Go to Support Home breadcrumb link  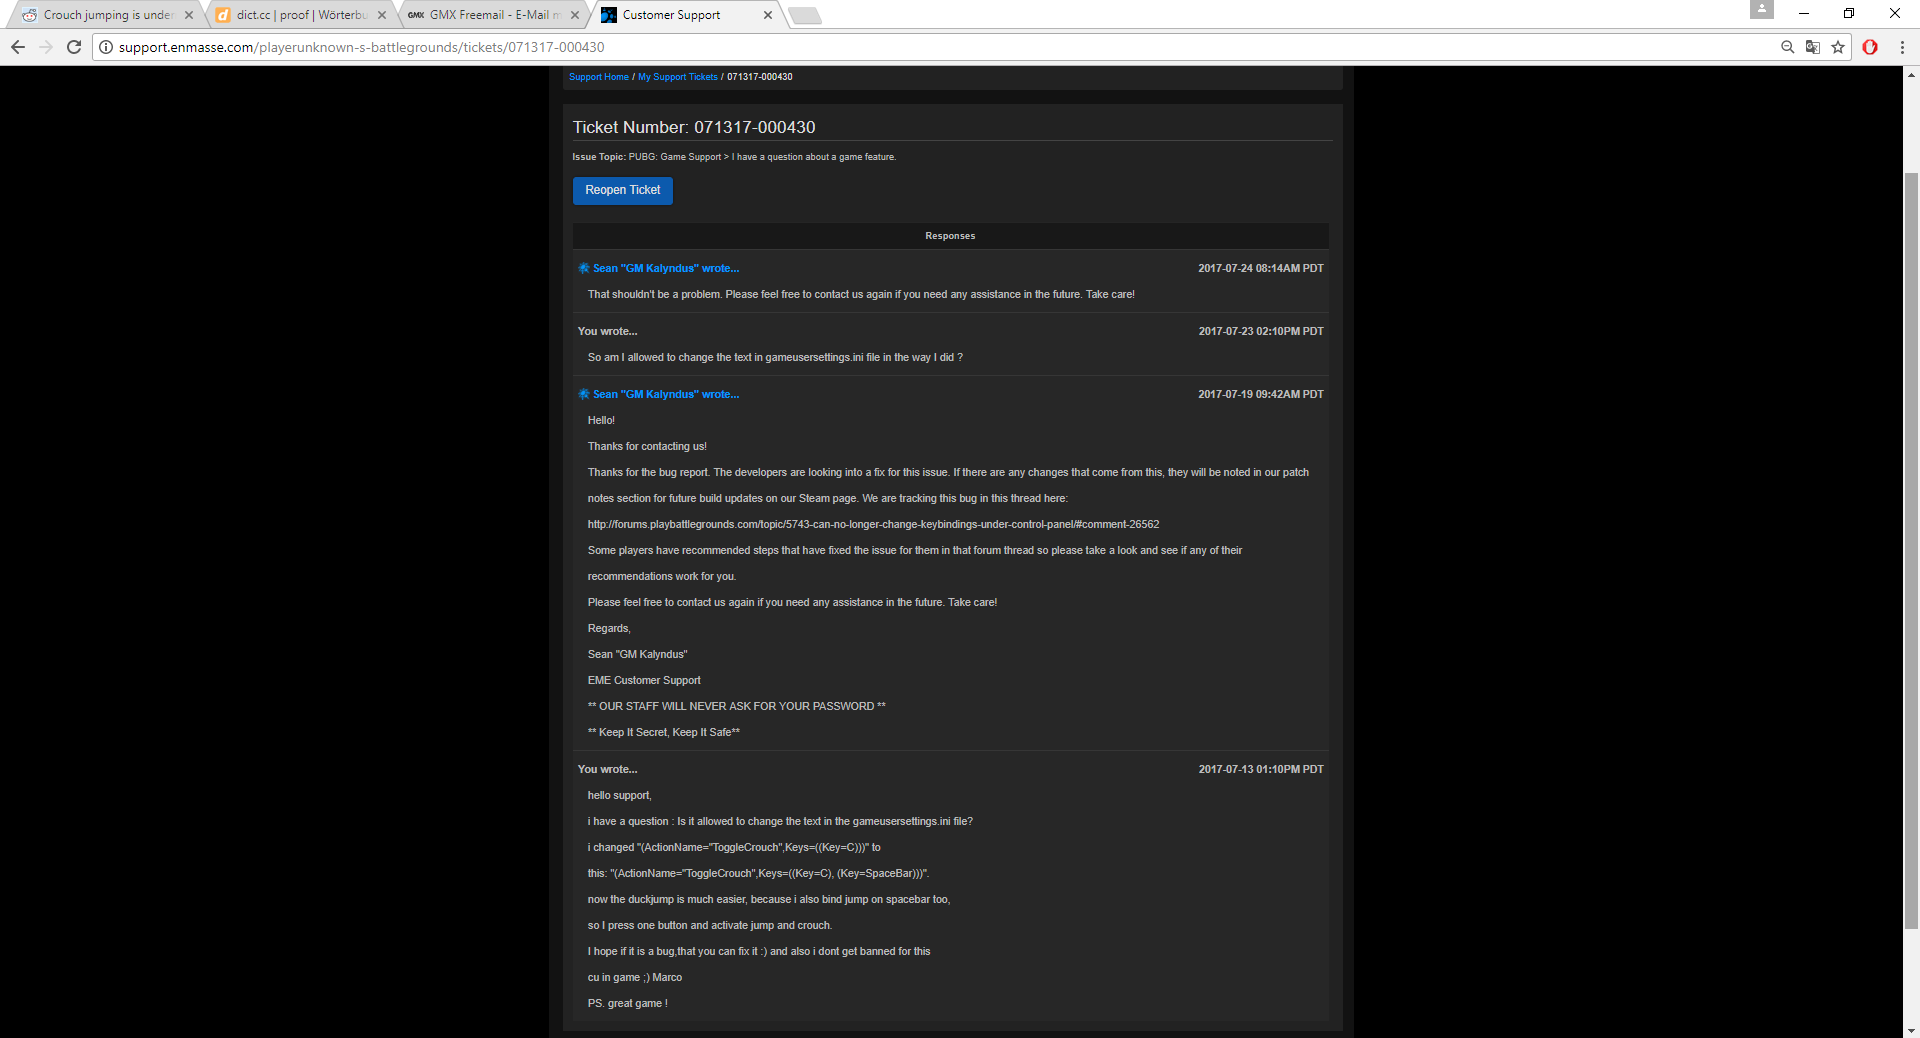[x=599, y=77]
